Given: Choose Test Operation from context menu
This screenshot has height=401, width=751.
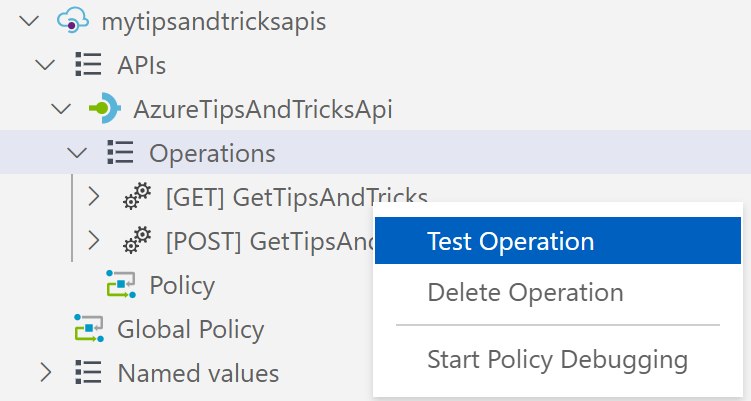Looking at the screenshot, I should click(558, 241).
